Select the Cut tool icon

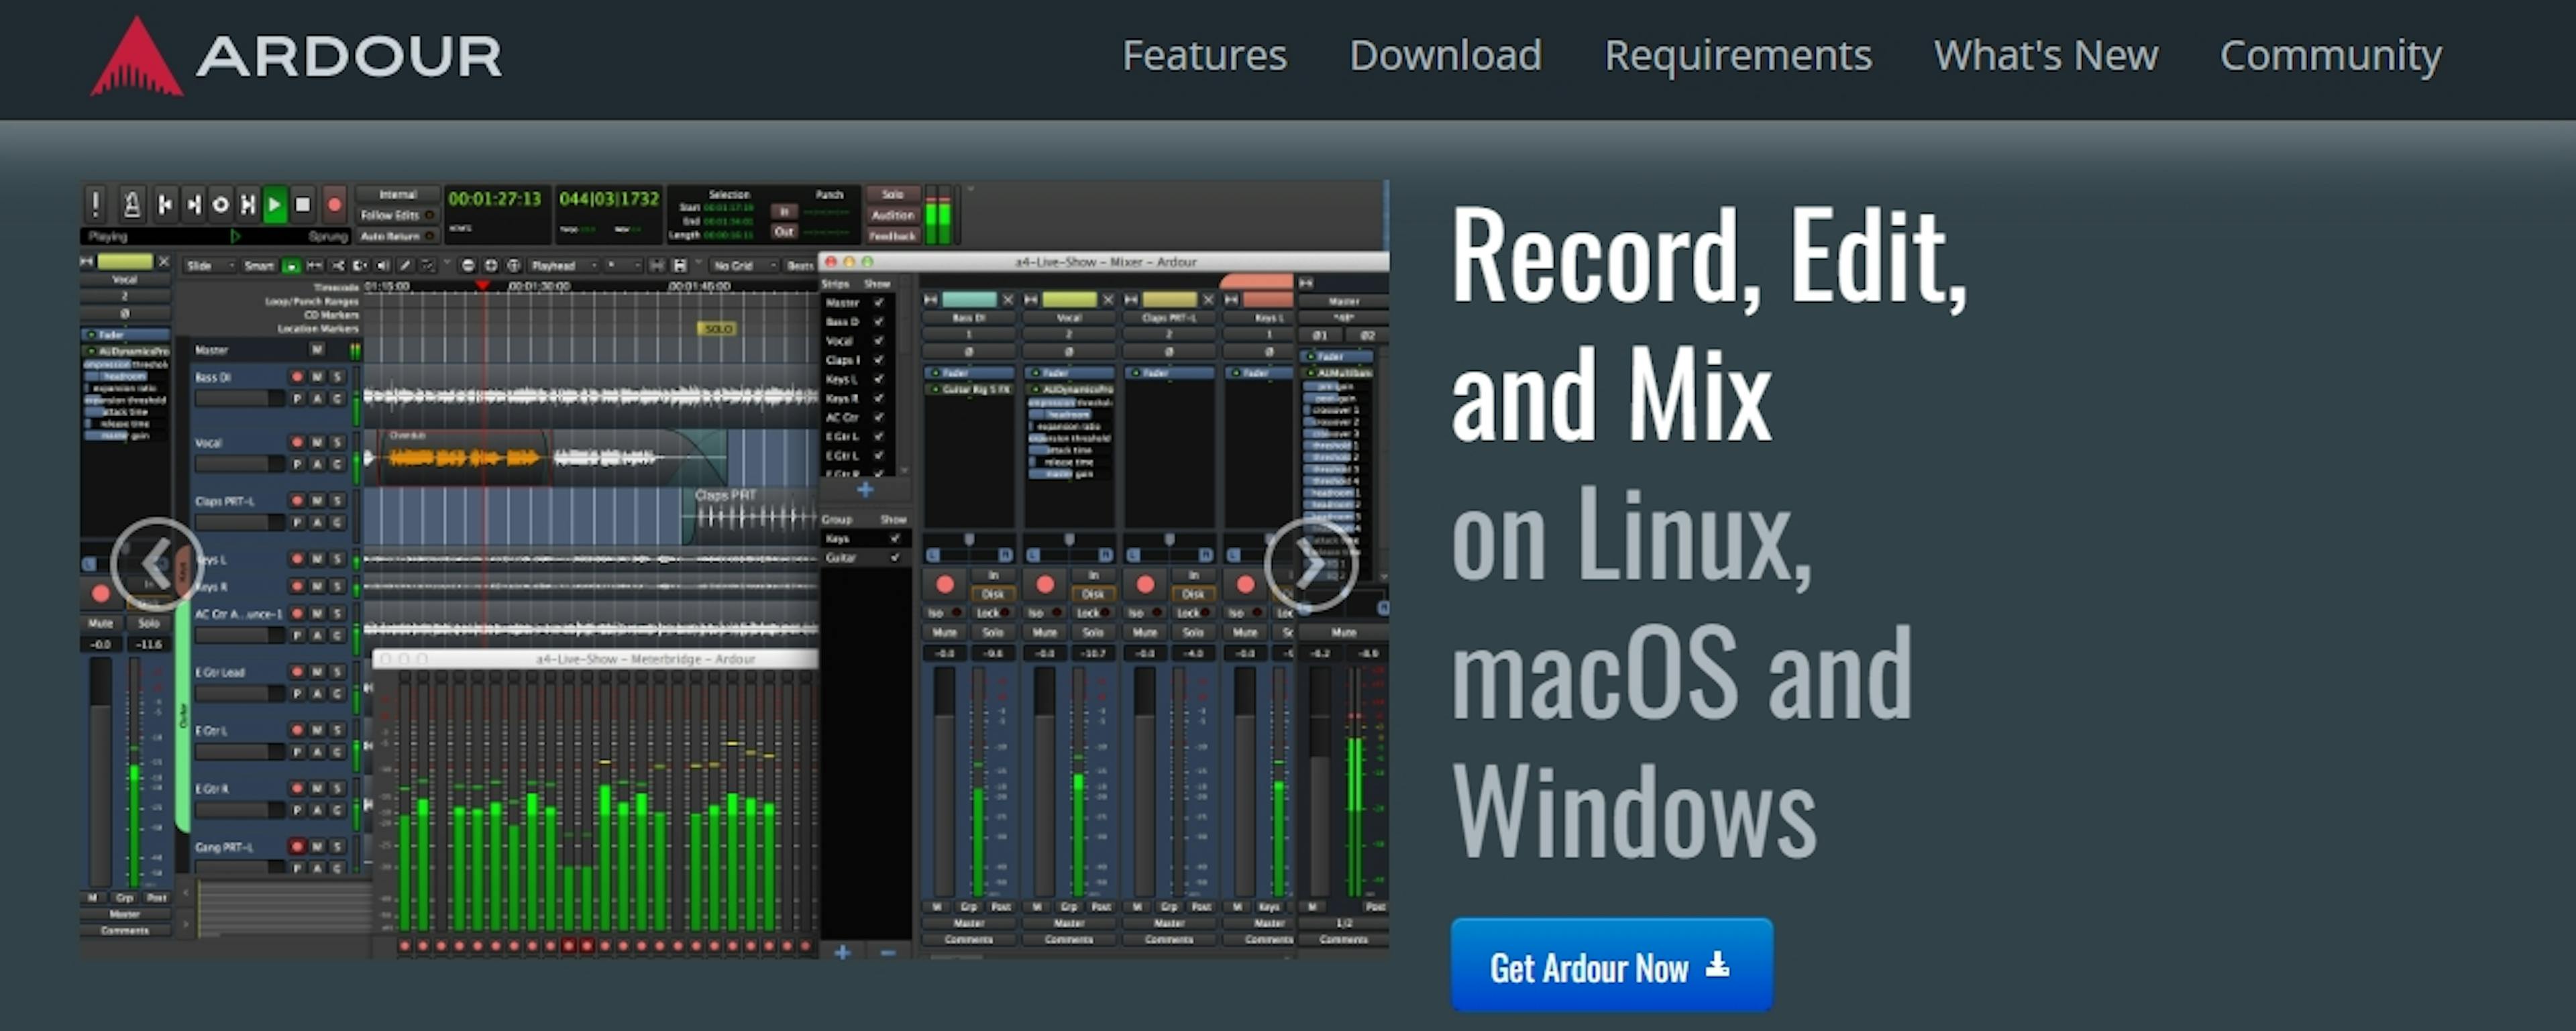point(337,266)
